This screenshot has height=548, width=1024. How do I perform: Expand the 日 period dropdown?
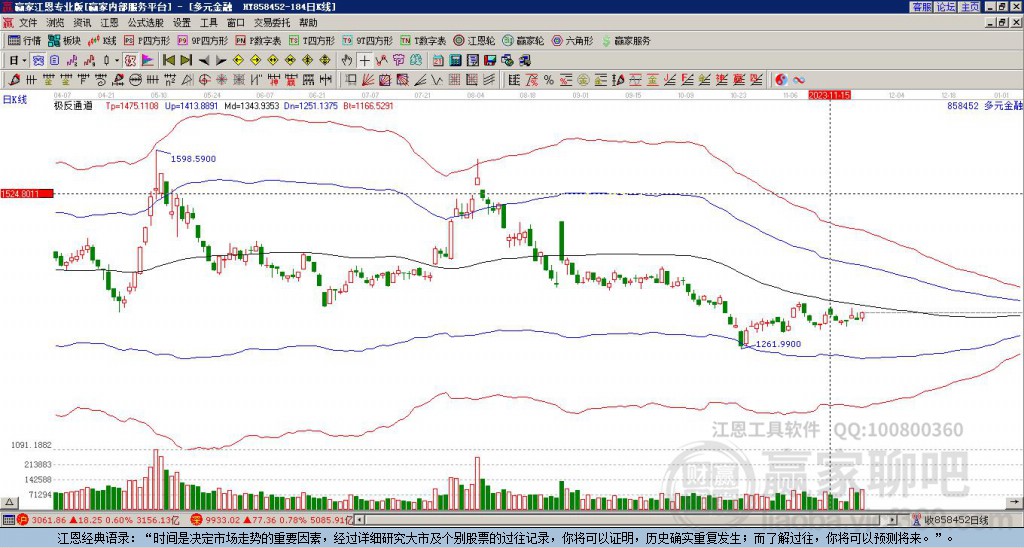coord(17,60)
